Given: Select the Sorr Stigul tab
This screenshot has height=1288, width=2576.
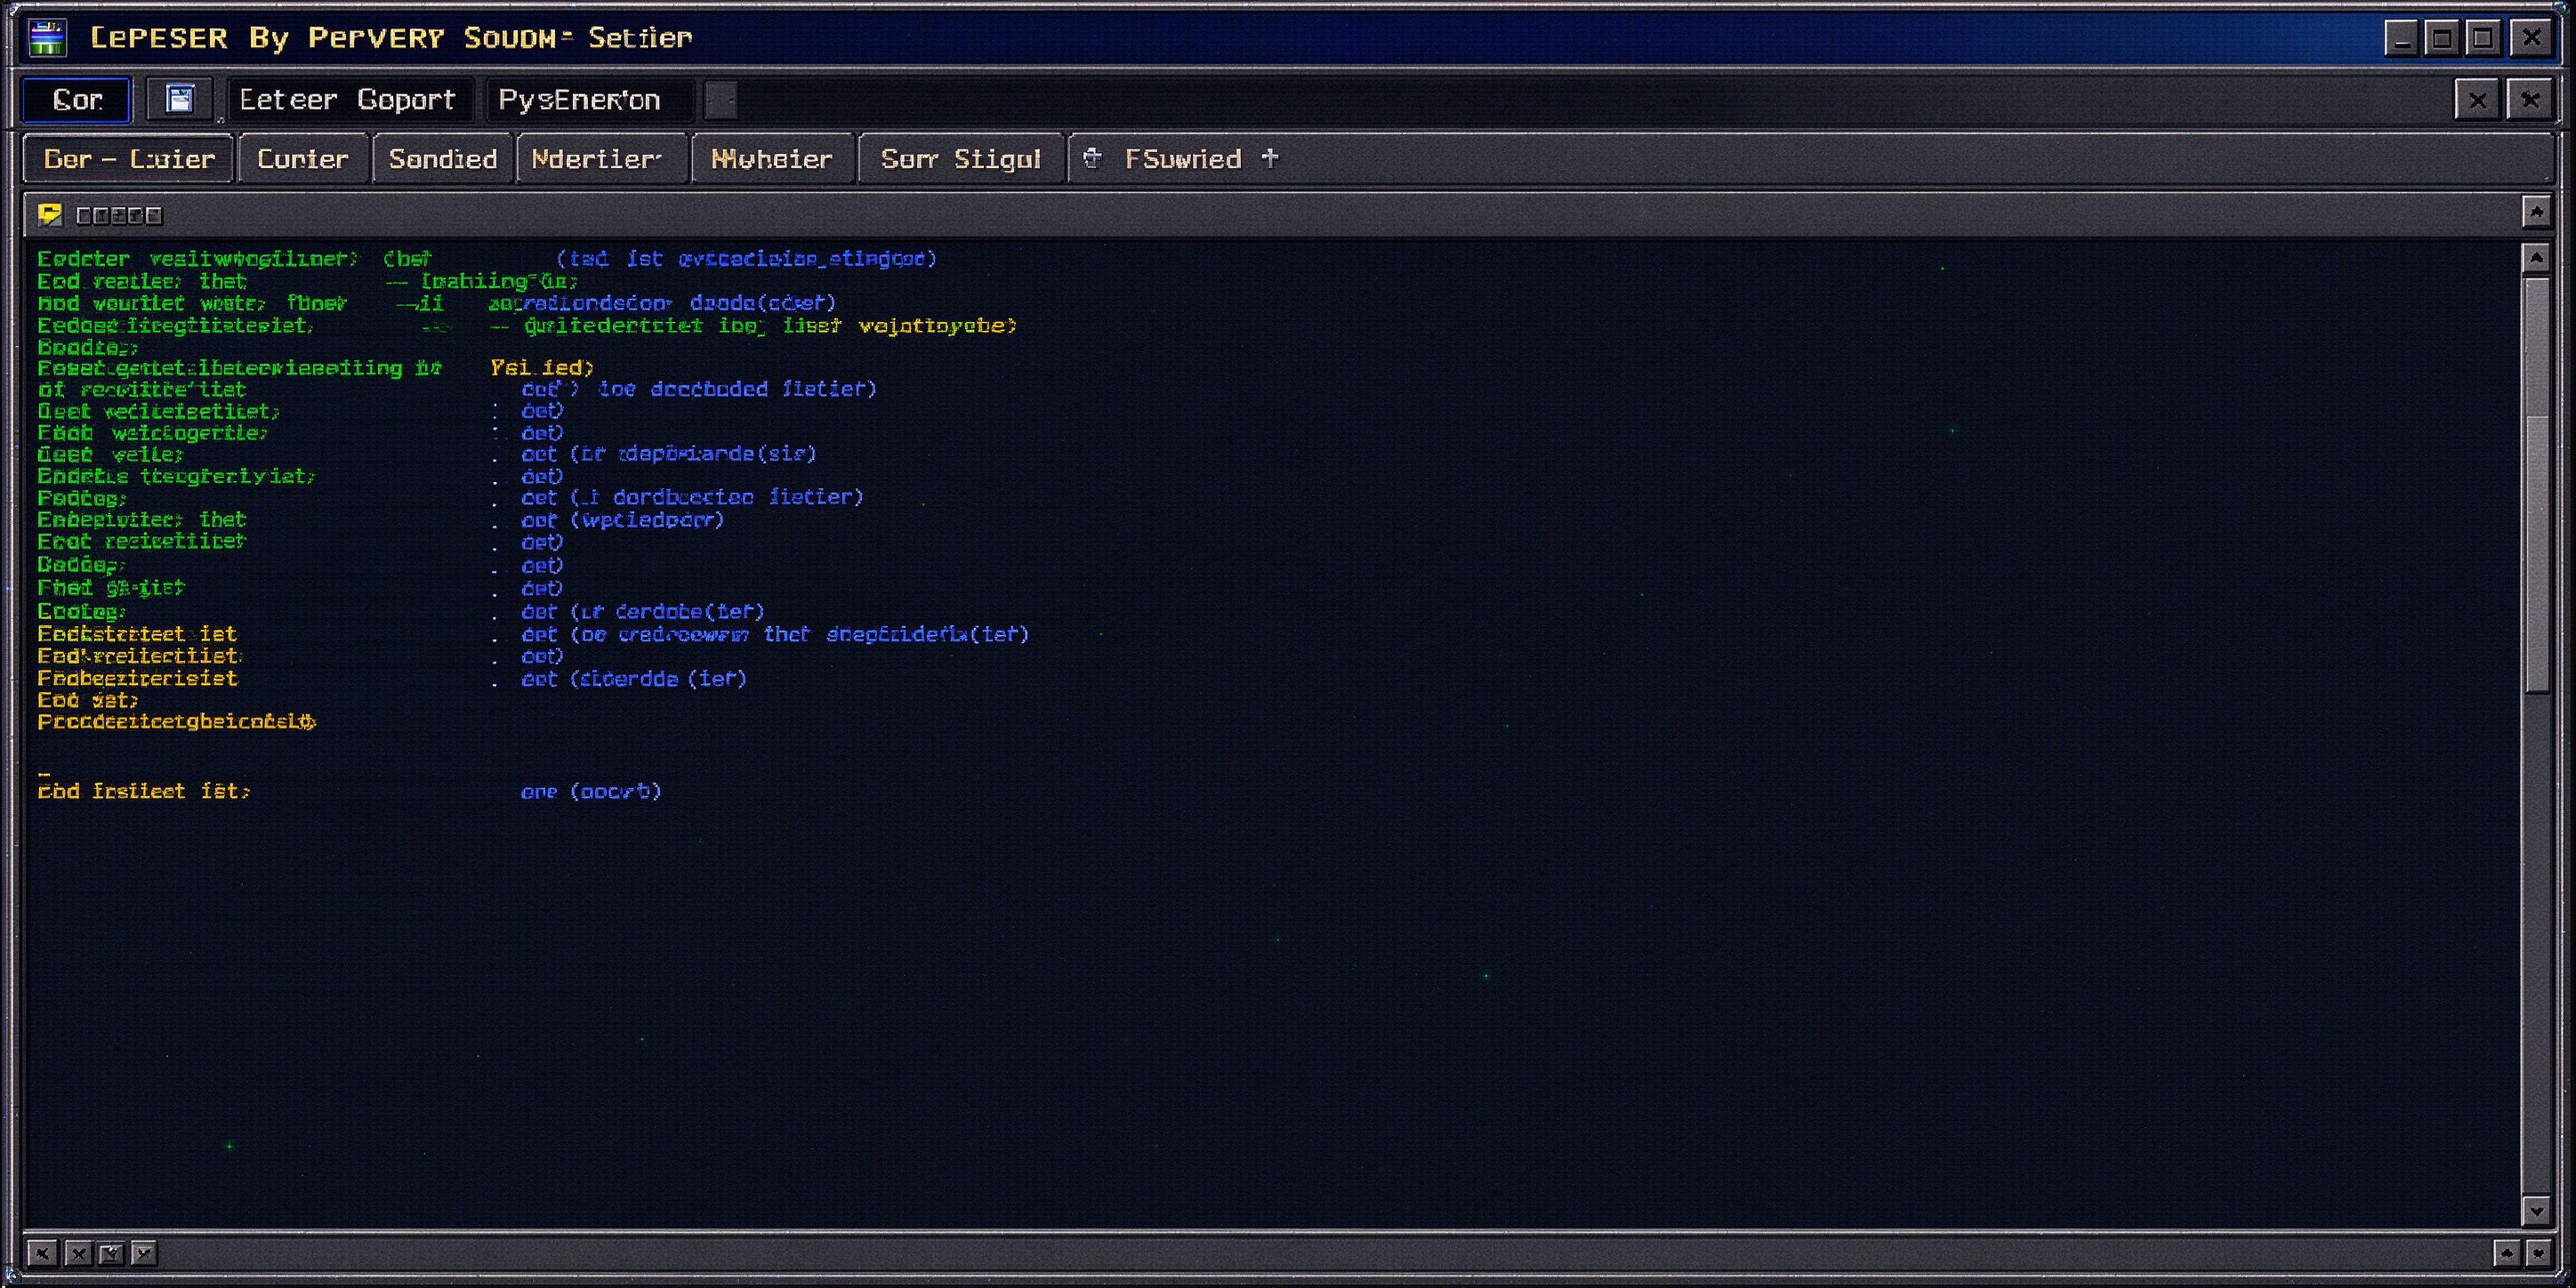Looking at the screenshot, I should (x=961, y=159).
